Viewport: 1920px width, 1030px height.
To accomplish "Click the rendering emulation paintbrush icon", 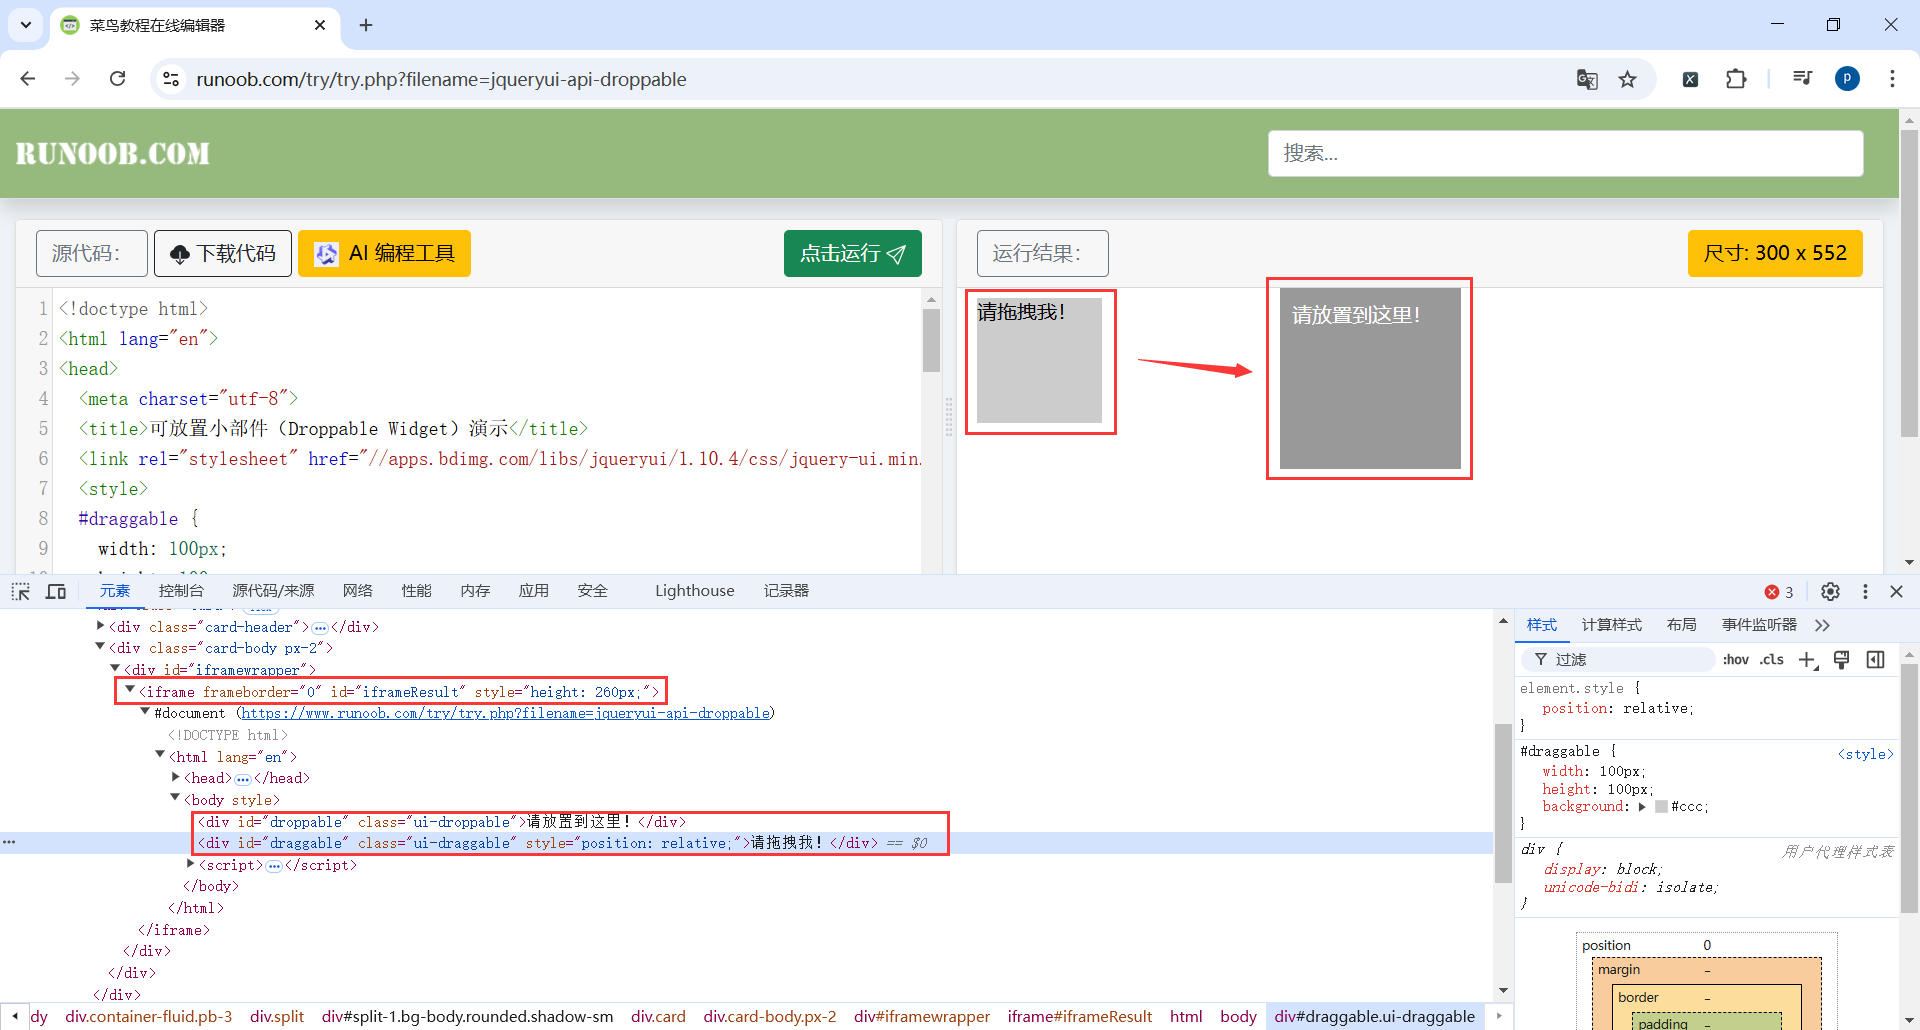I will point(1842,660).
